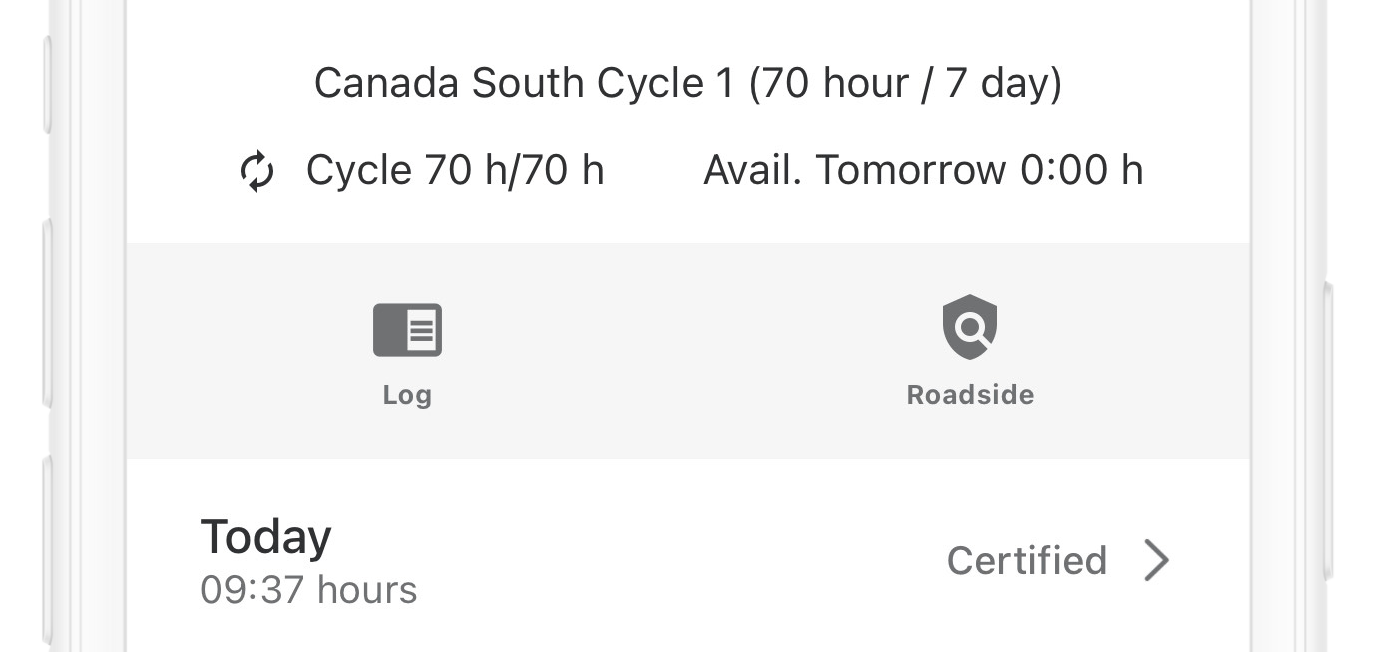Open the Log book icon
Viewport: 1384px width, 652px height.
click(407, 330)
